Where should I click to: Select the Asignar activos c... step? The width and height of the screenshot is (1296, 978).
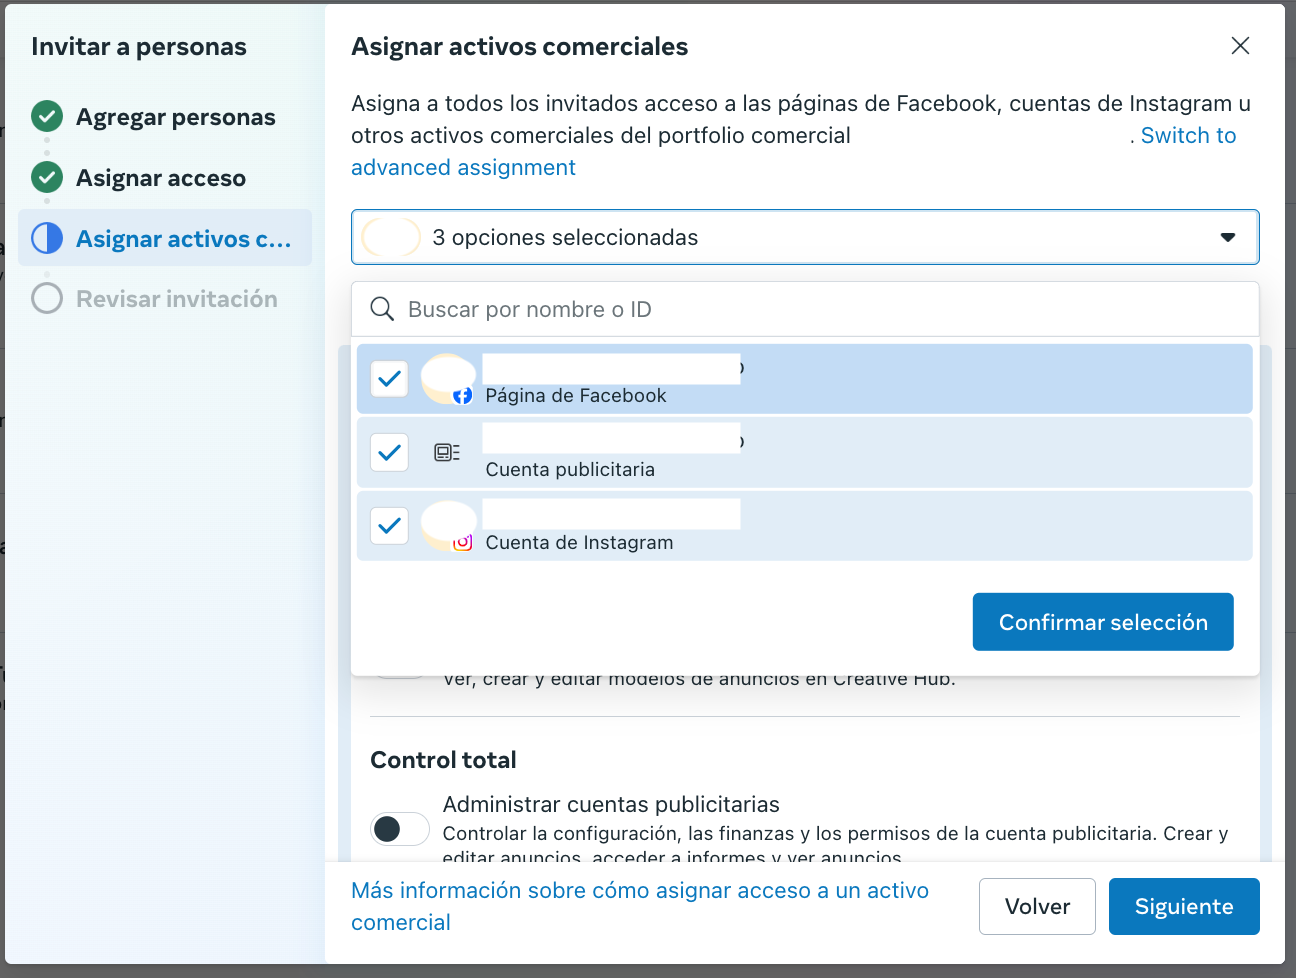(165, 238)
